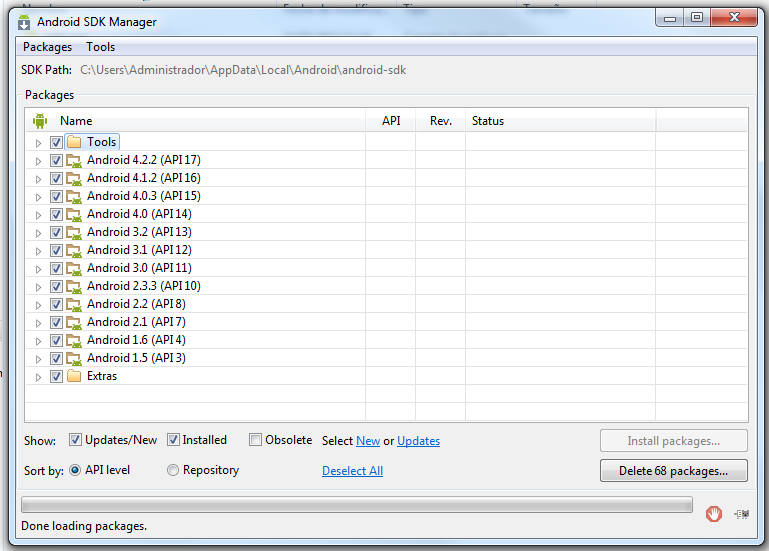Screen dimensions: 769x551
Task: Click the Tools folder icon
Action: tap(74, 142)
